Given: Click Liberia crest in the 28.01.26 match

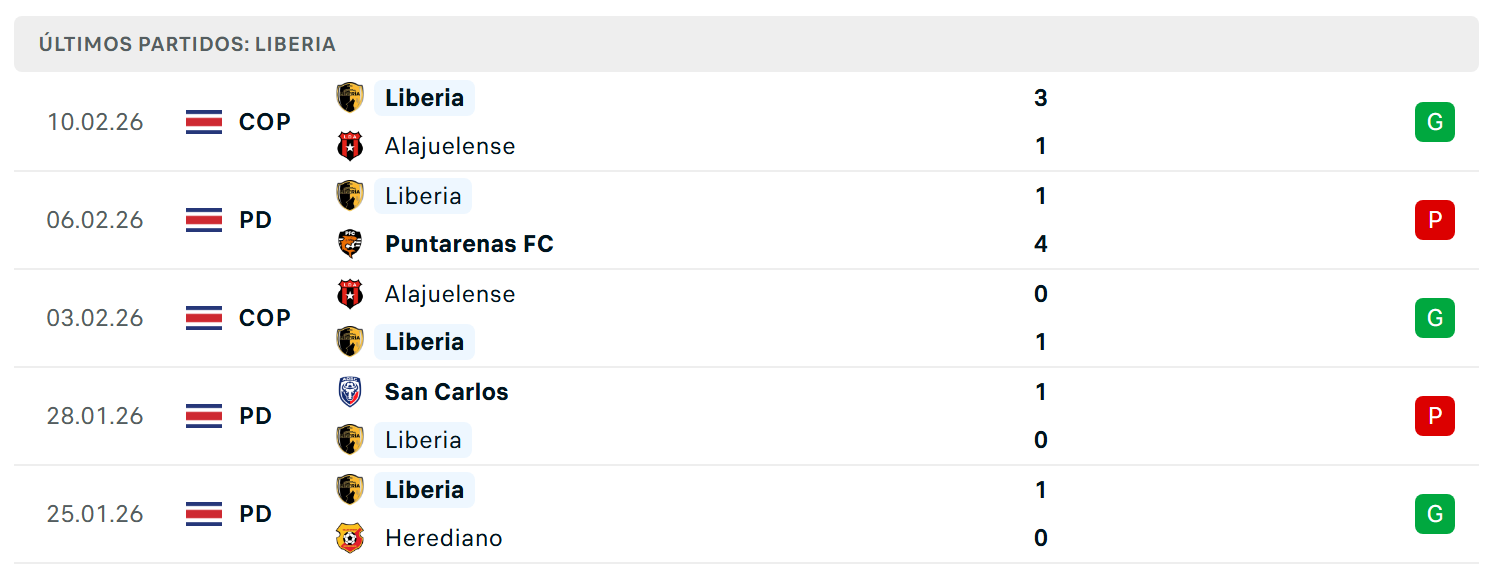Looking at the screenshot, I should coord(350,440).
